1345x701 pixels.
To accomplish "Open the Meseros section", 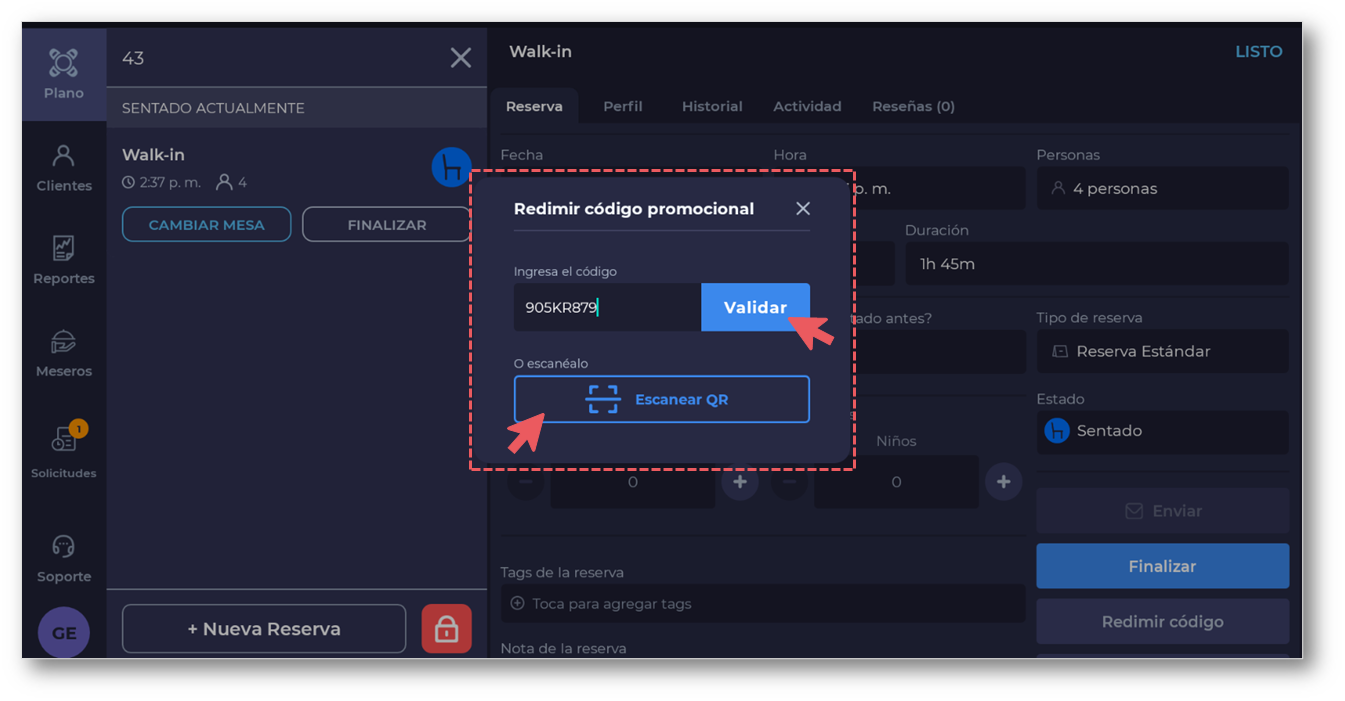I will (x=64, y=353).
